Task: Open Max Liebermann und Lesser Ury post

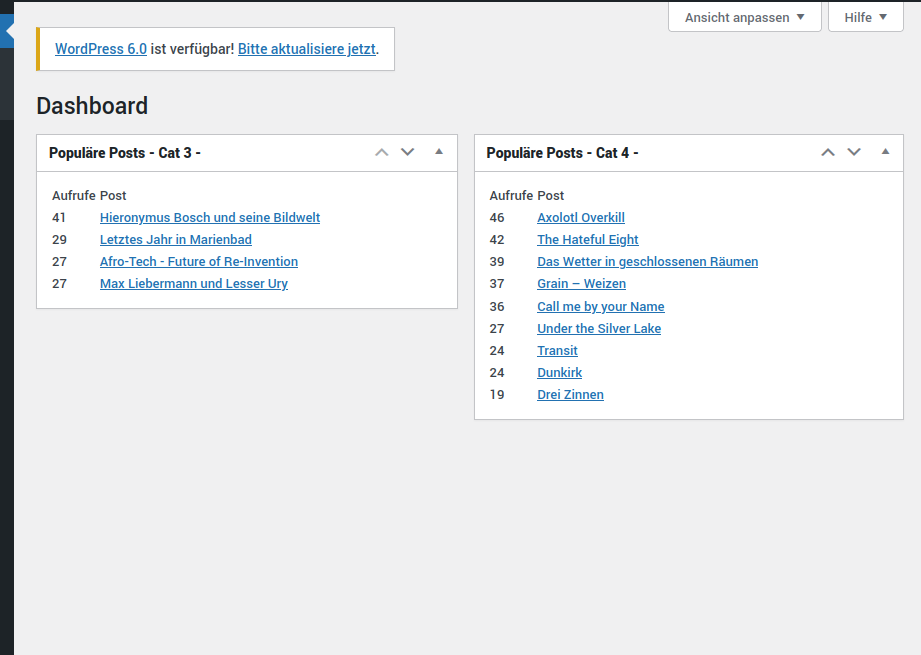Action: tap(194, 284)
